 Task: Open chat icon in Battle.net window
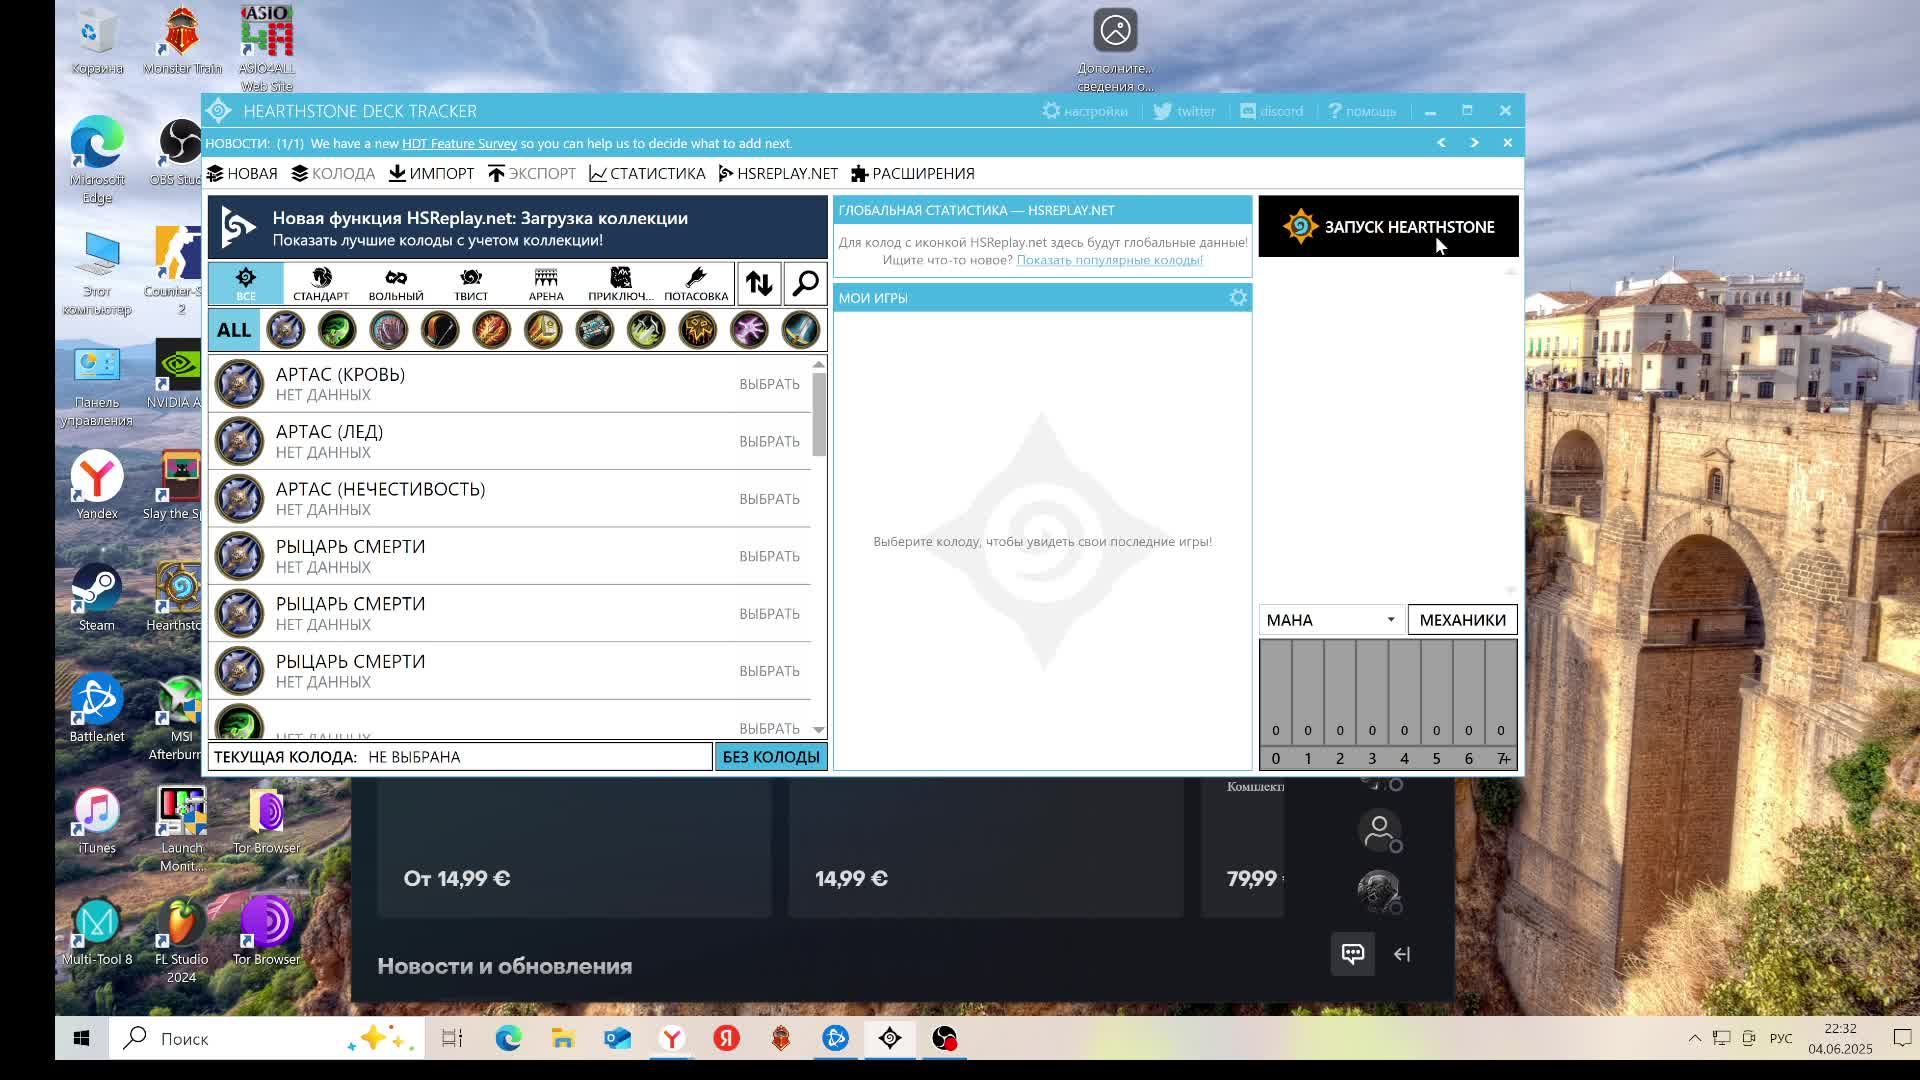pos(1352,954)
